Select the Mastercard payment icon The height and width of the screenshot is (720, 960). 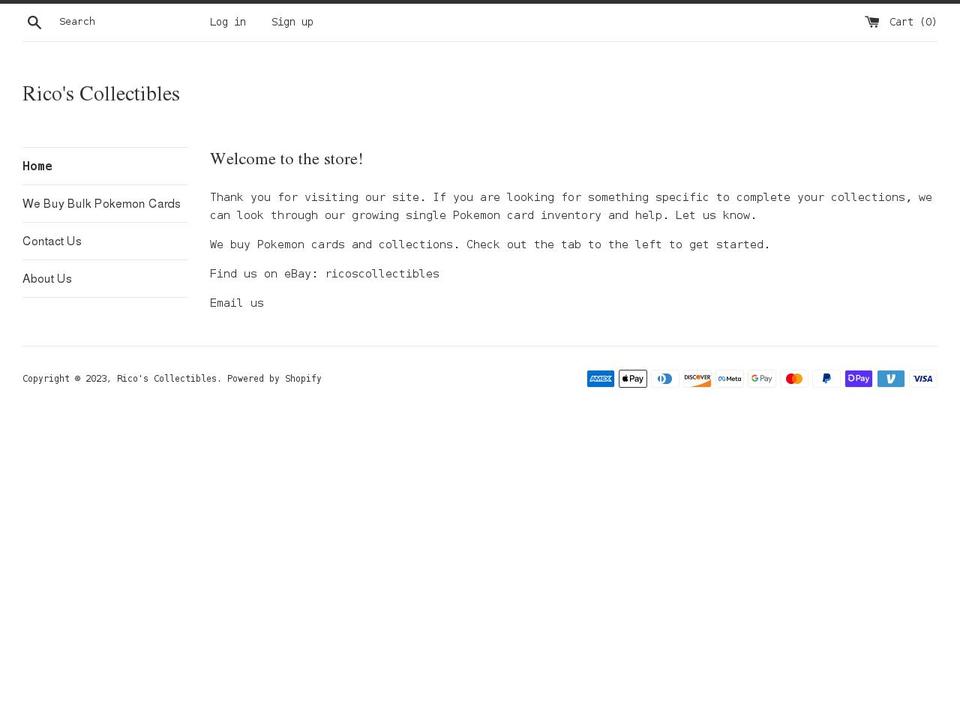794,378
